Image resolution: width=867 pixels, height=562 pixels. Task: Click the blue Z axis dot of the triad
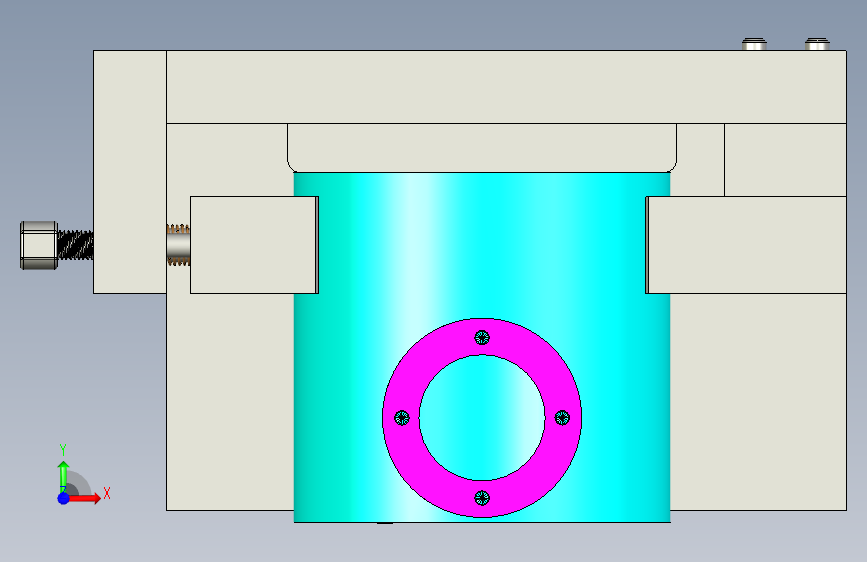64,498
